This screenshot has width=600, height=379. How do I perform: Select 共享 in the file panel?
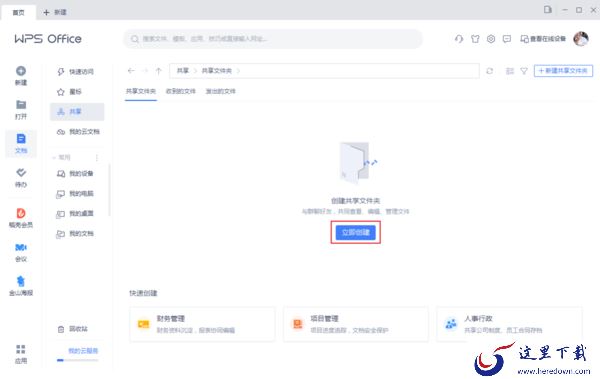77,111
